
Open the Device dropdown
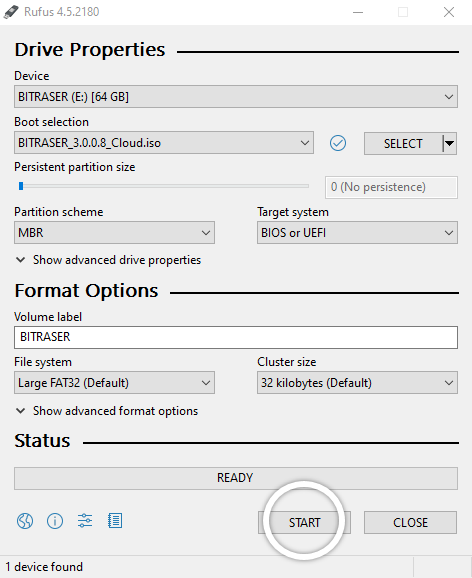click(x=236, y=97)
